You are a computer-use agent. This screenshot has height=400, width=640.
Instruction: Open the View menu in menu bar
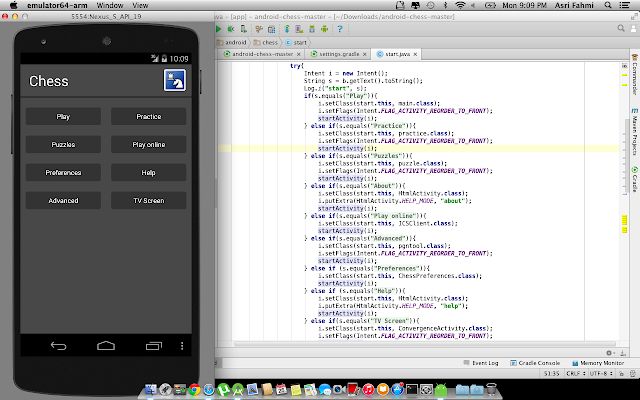pos(140,5)
